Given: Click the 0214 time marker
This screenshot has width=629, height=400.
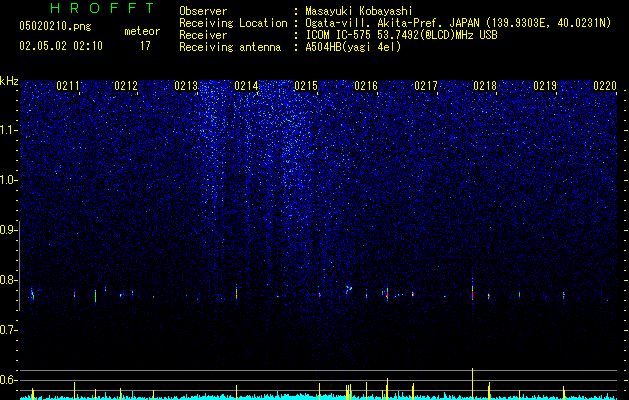Looking at the screenshot, I should tap(246, 86).
